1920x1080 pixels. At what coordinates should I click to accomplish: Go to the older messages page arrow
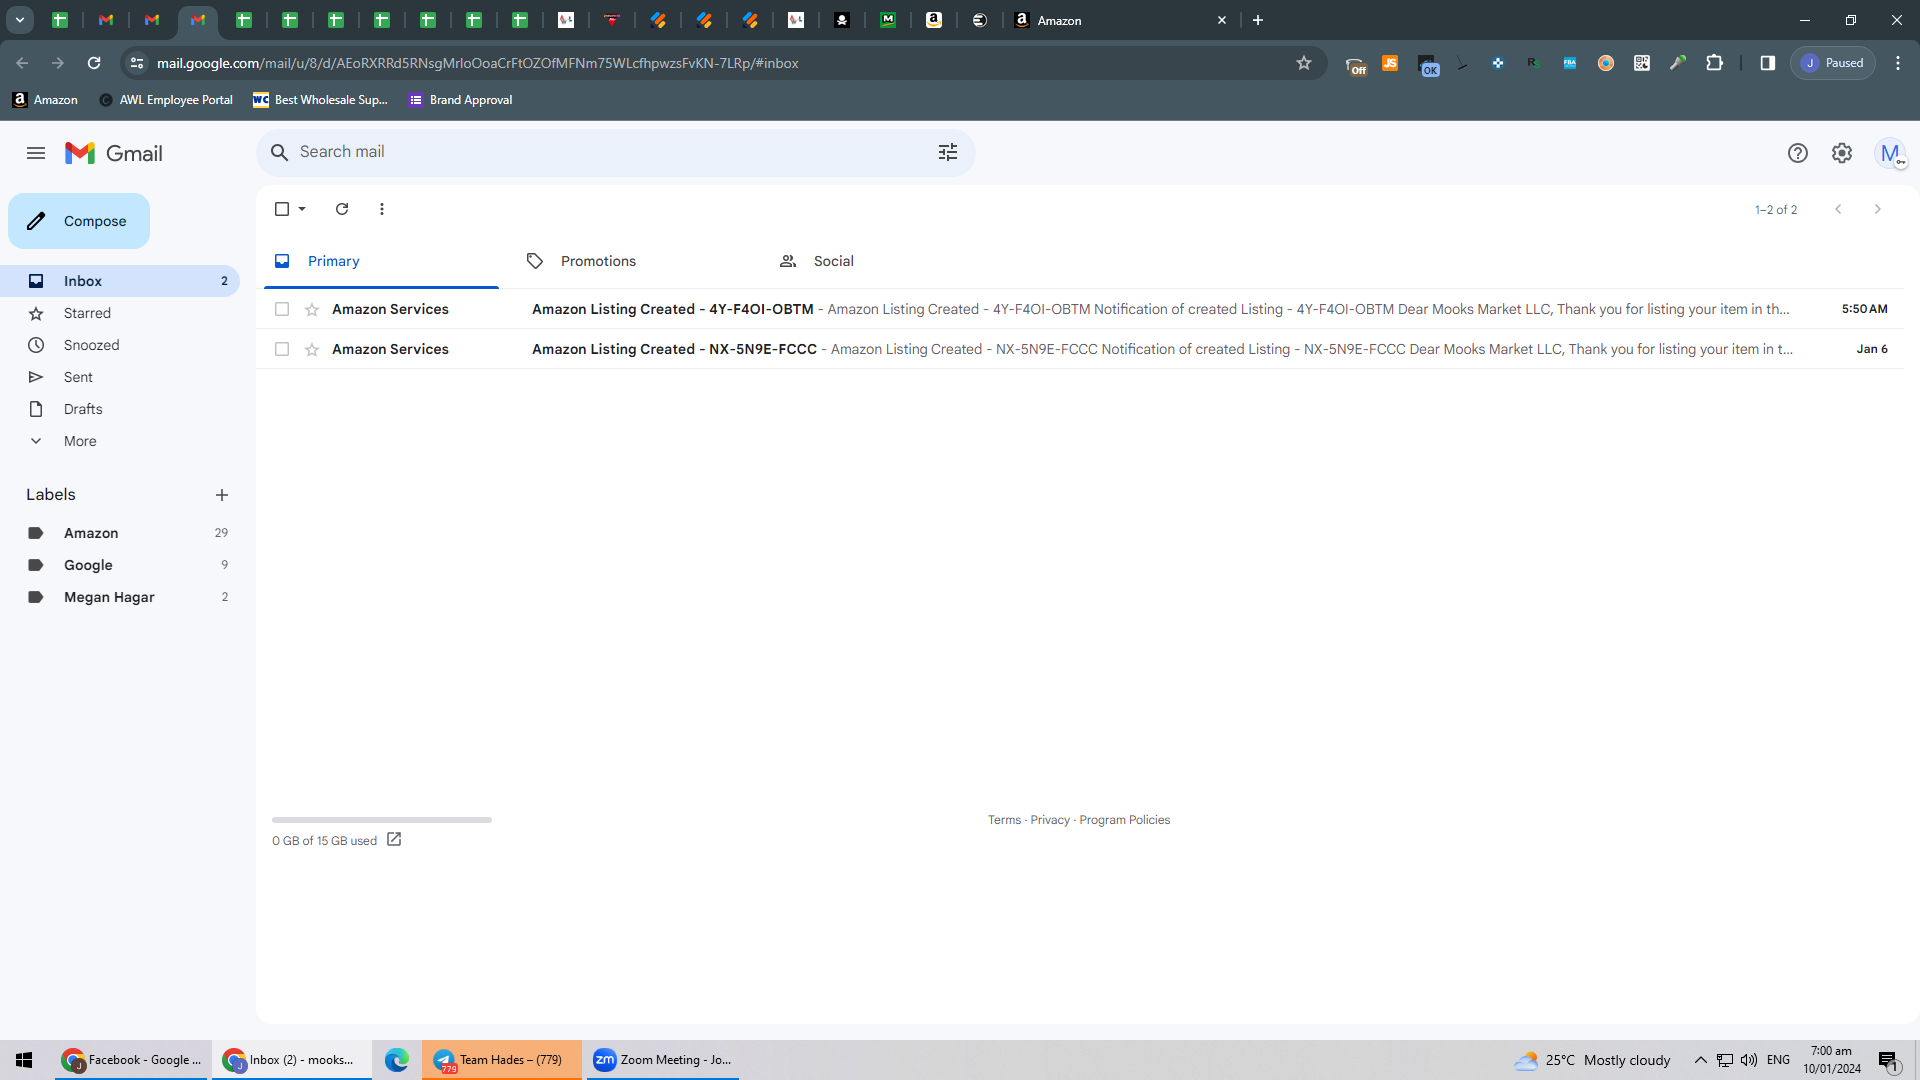pos(1878,209)
